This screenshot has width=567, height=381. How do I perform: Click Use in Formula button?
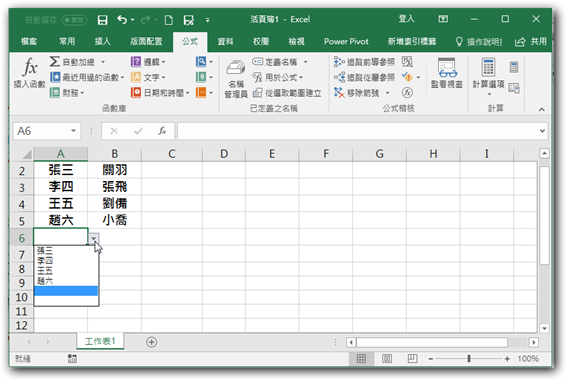(x=278, y=77)
